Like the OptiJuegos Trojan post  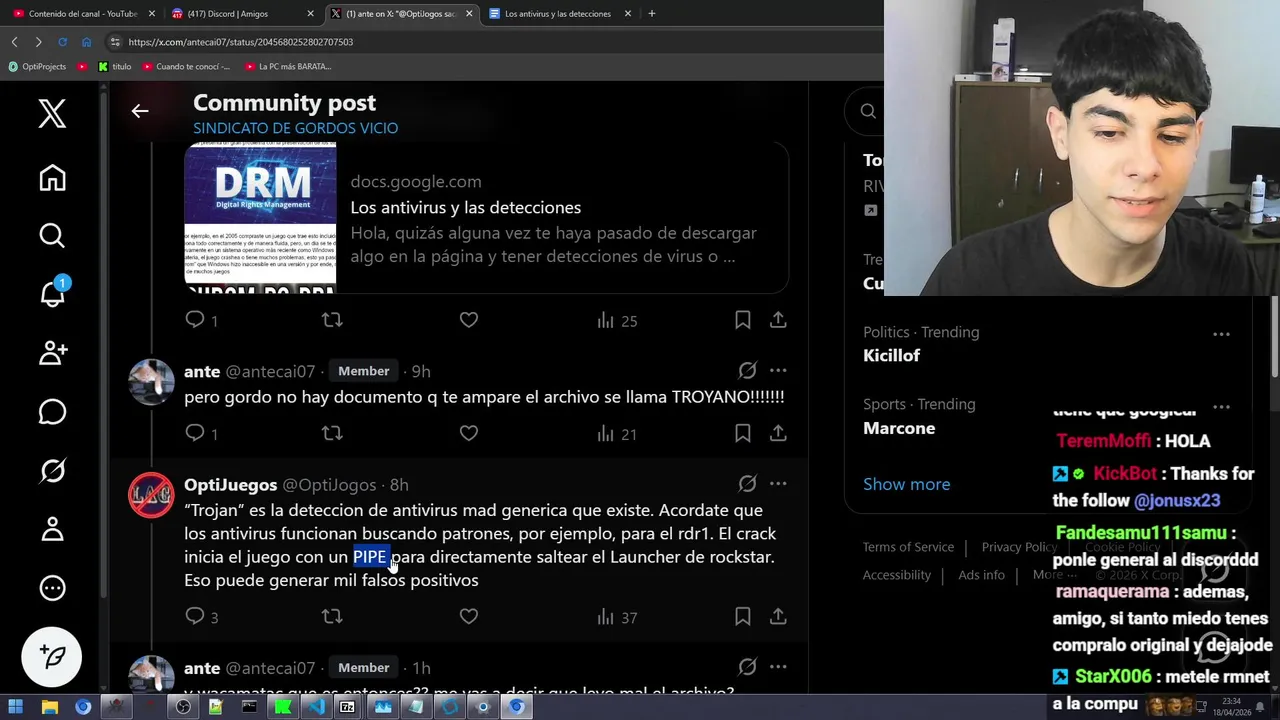pyautogui.click(x=469, y=616)
